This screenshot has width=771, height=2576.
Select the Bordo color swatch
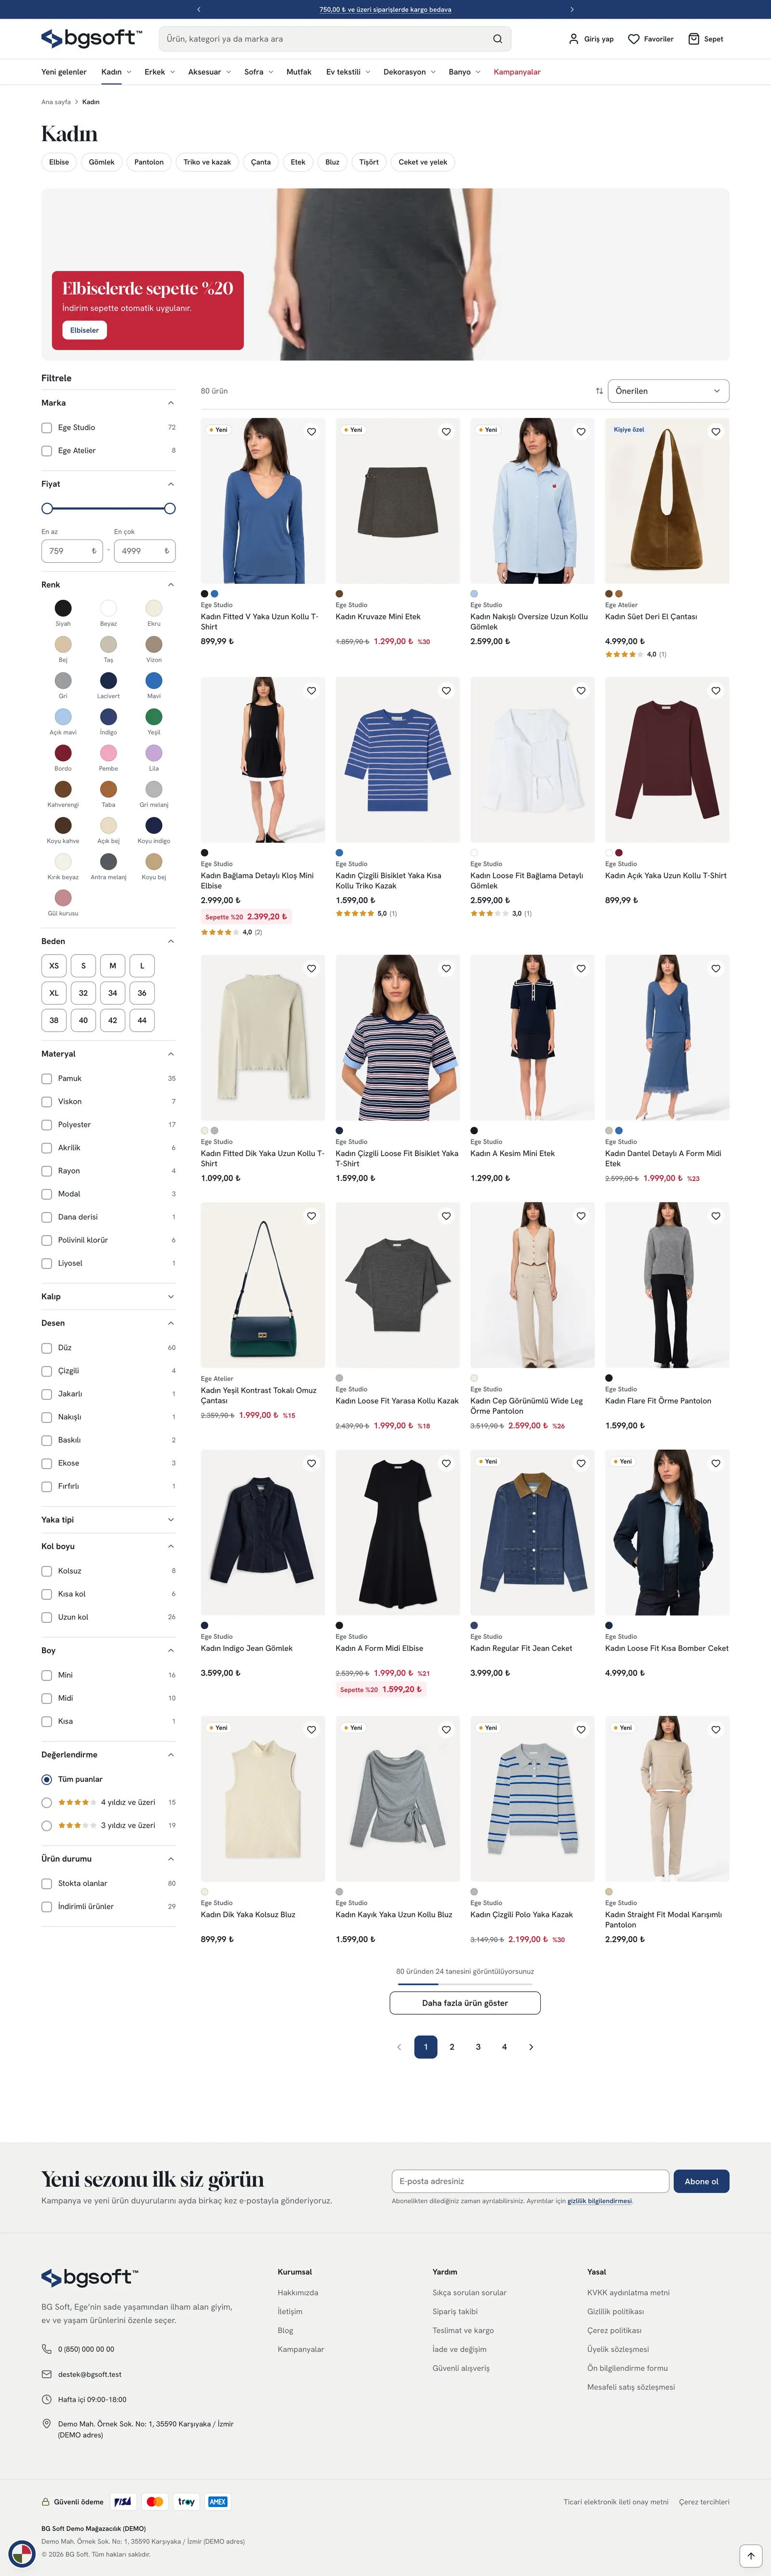tap(63, 753)
